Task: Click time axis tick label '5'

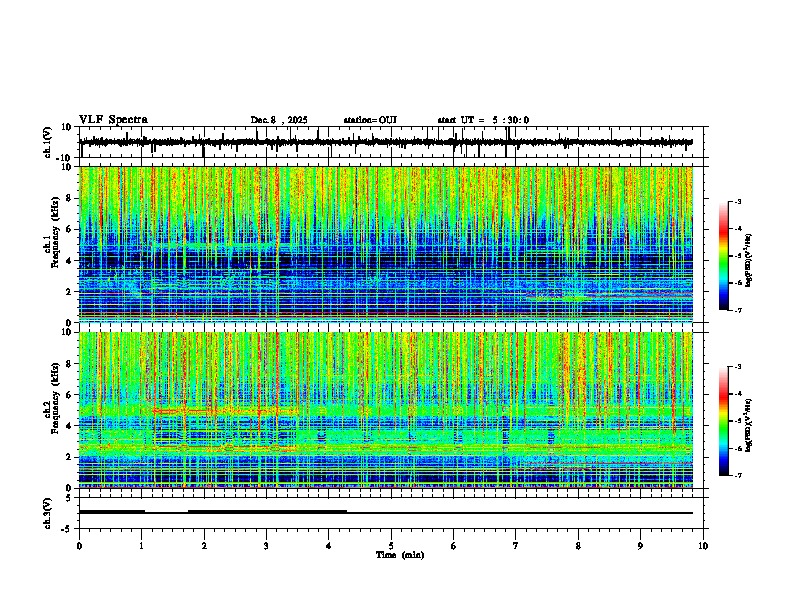Action: point(391,546)
